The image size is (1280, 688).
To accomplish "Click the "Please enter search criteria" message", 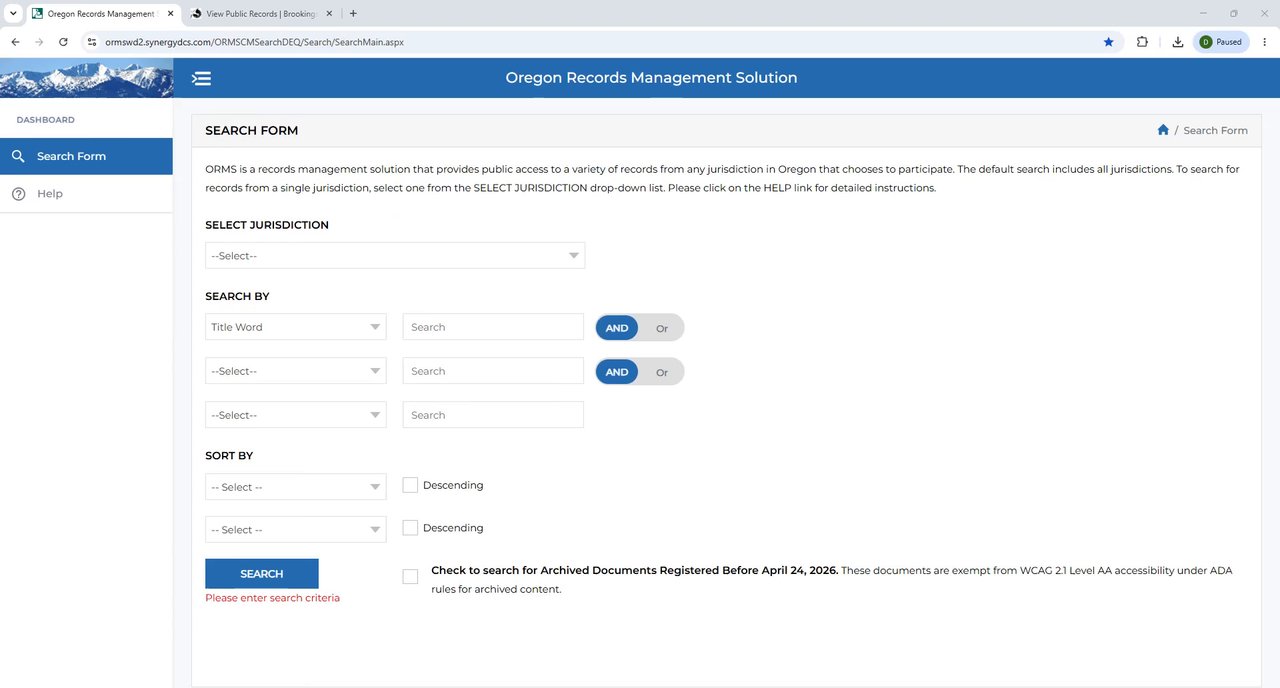I will tap(272, 598).
